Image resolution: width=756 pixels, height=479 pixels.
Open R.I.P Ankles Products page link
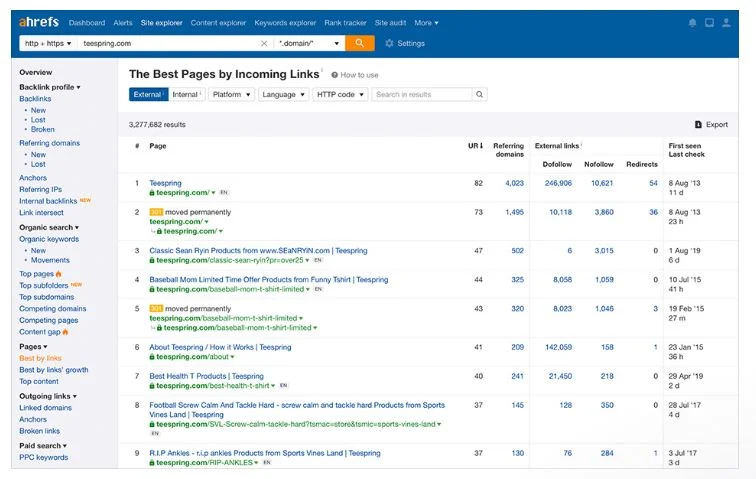pos(265,453)
